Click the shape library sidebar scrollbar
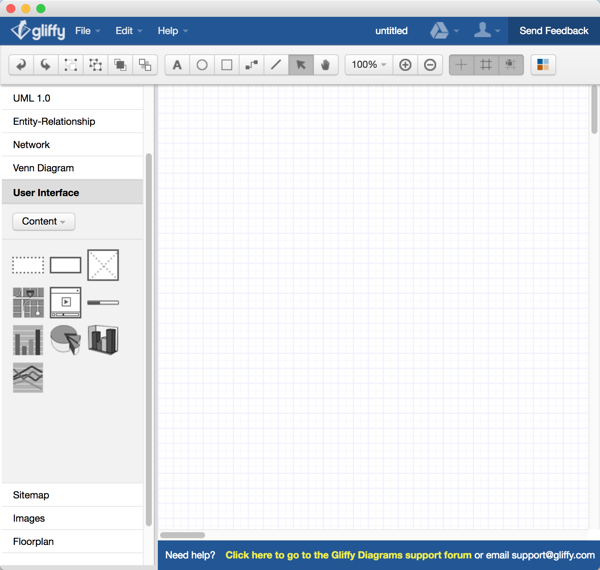The width and height of the screenshot is (600, 570). 149,340
